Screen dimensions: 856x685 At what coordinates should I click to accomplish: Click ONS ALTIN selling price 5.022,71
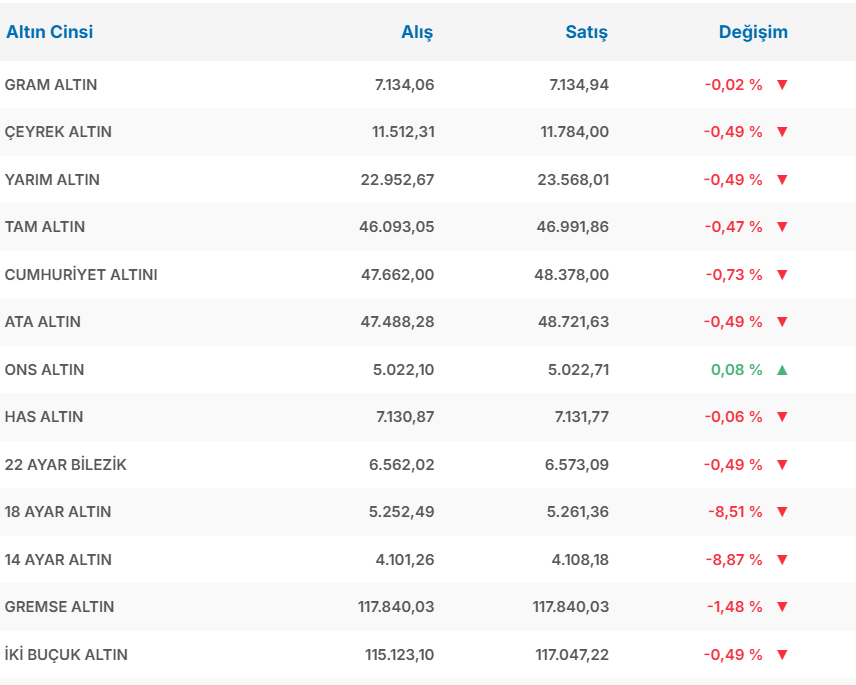tap(579, 370)
